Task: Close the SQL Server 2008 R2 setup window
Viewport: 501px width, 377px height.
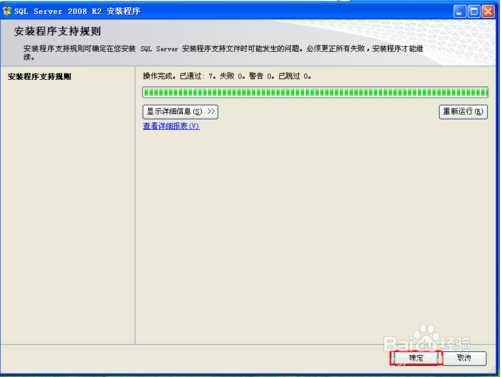Action: click(x=488, y=12)
